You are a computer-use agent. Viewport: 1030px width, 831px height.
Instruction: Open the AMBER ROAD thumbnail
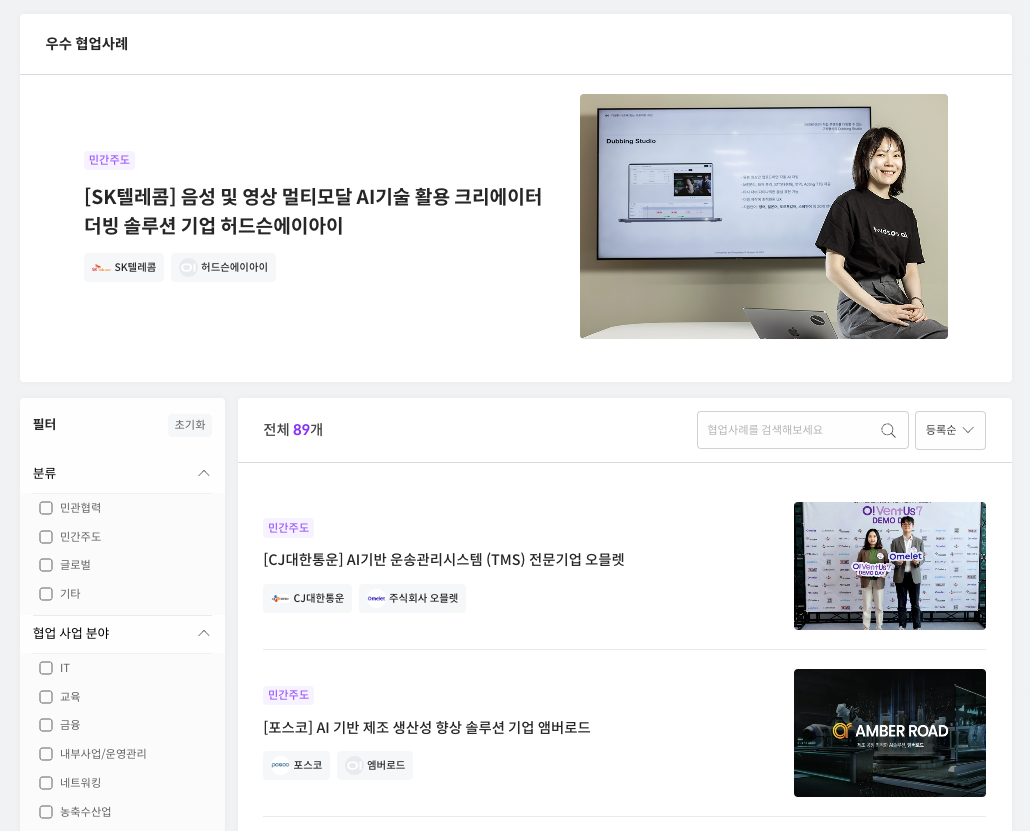pyautogui.click(x=889, y=733)
